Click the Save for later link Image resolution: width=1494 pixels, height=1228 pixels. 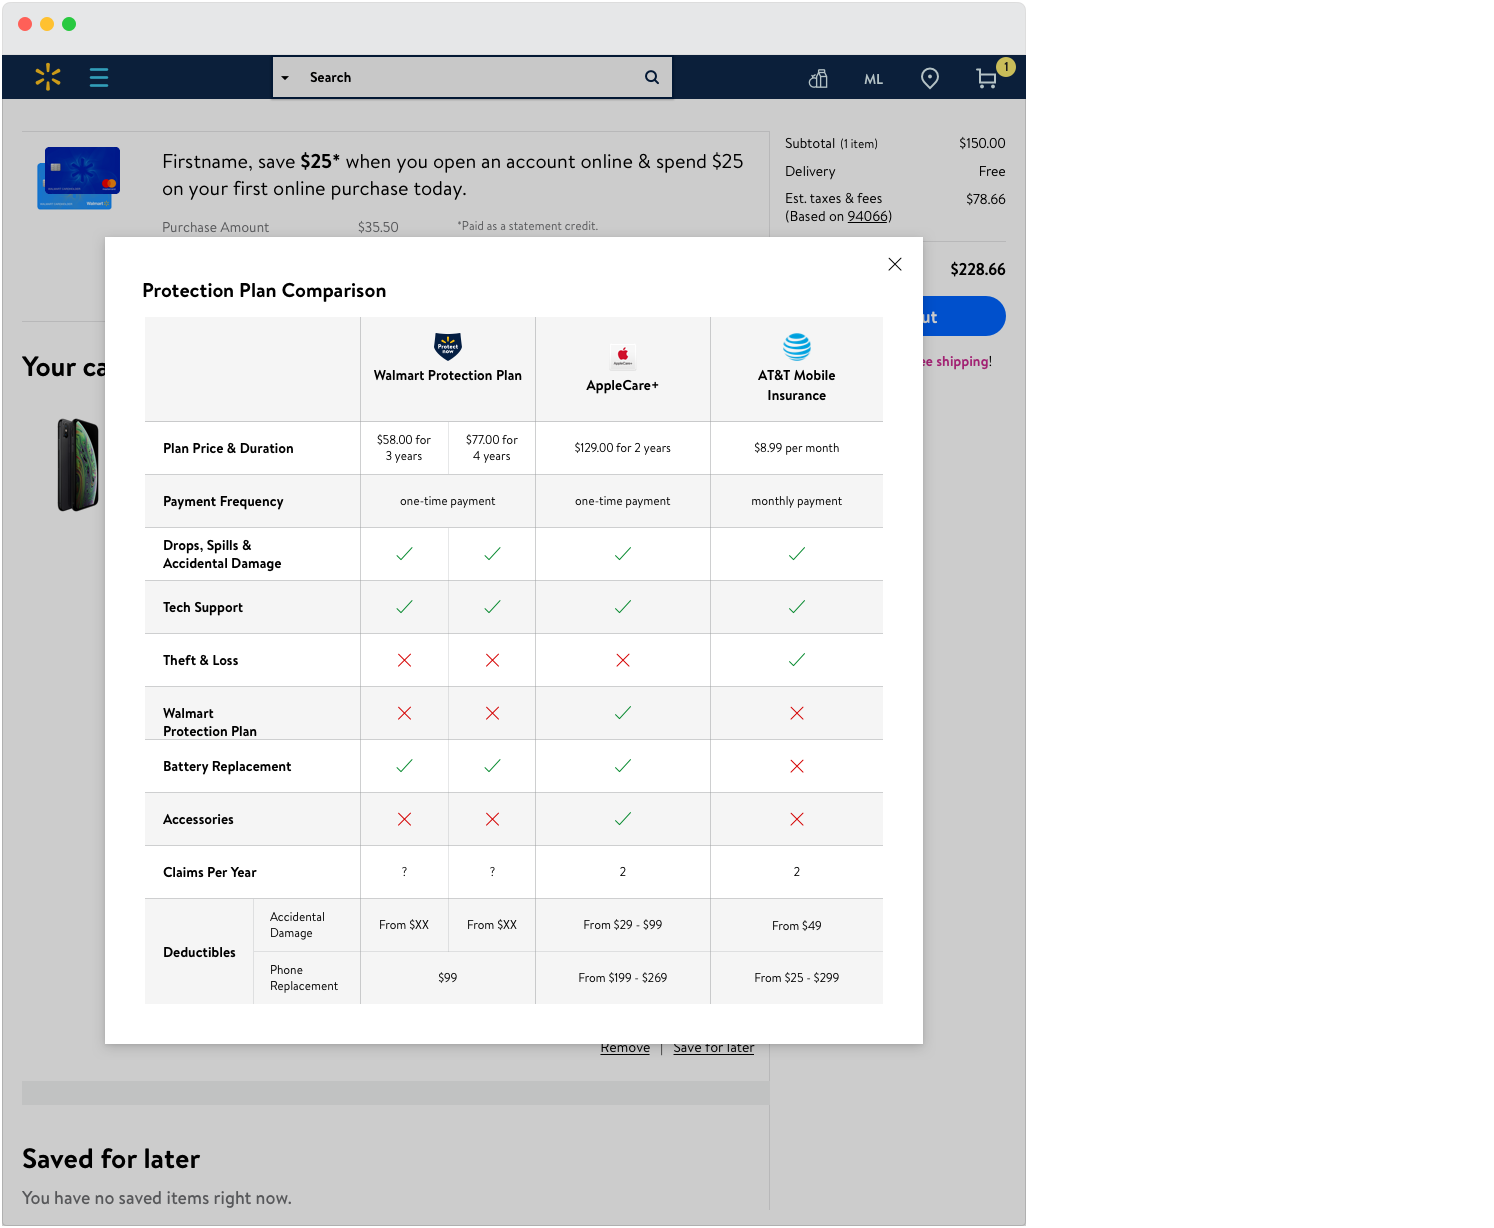click(713, 1049)
